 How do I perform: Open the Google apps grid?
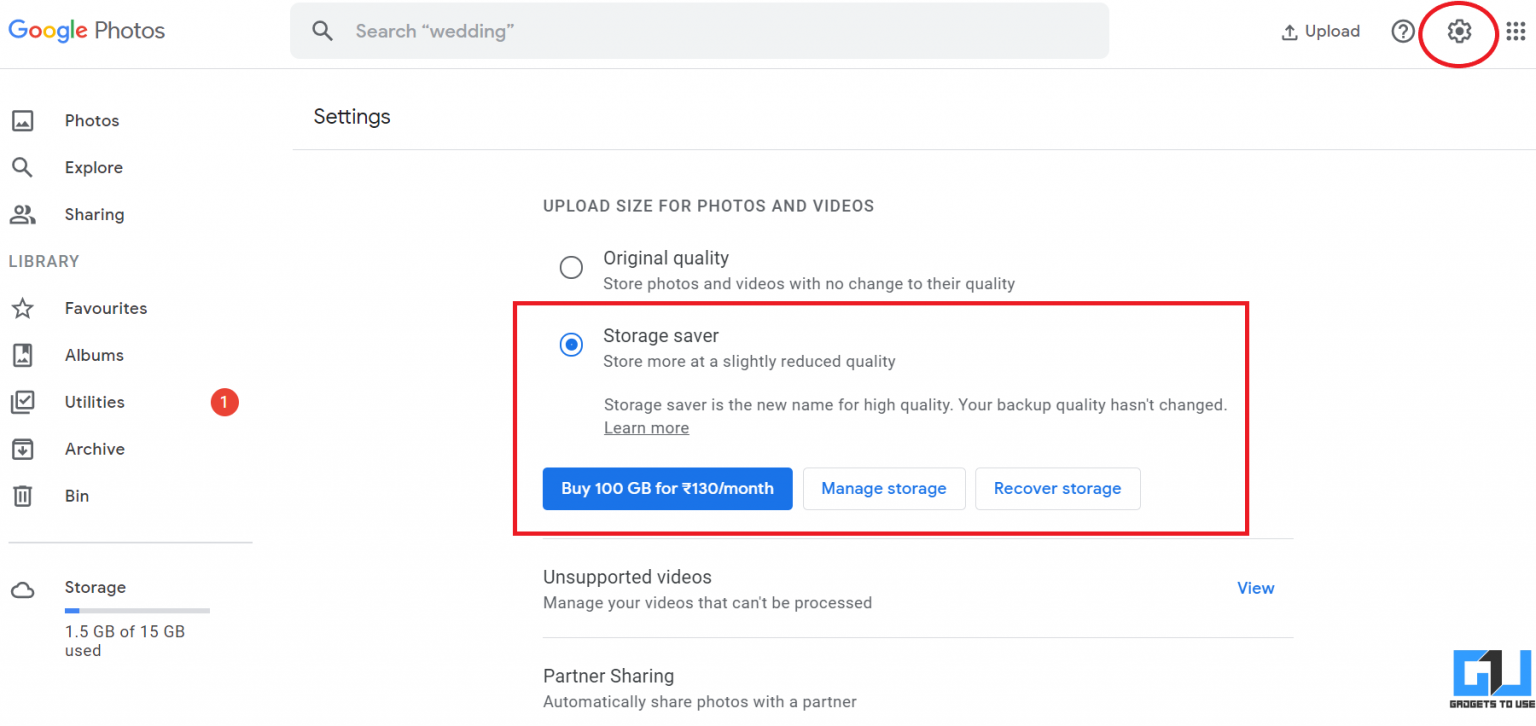pos(1516,31)
